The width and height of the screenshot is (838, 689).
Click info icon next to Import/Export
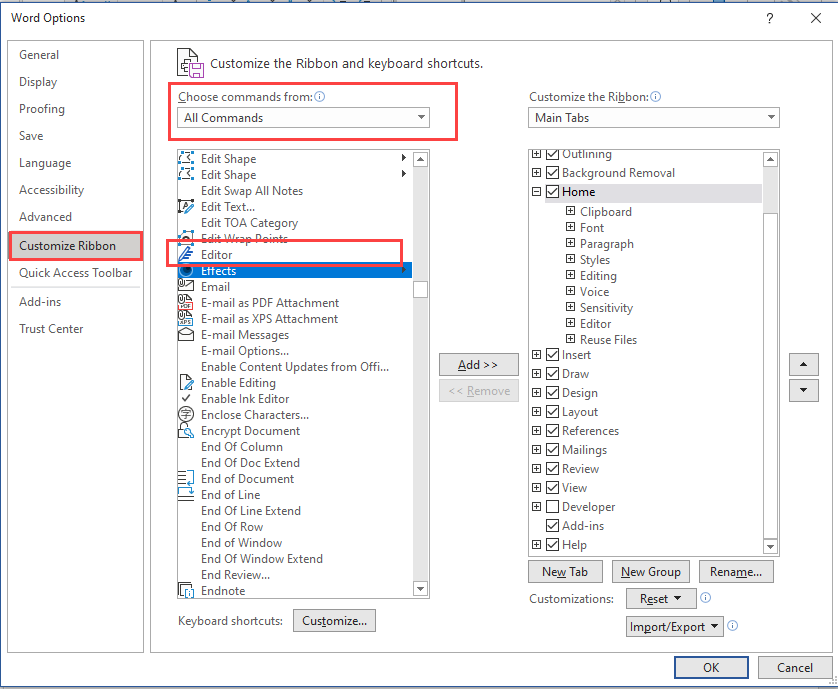(733, 625)
